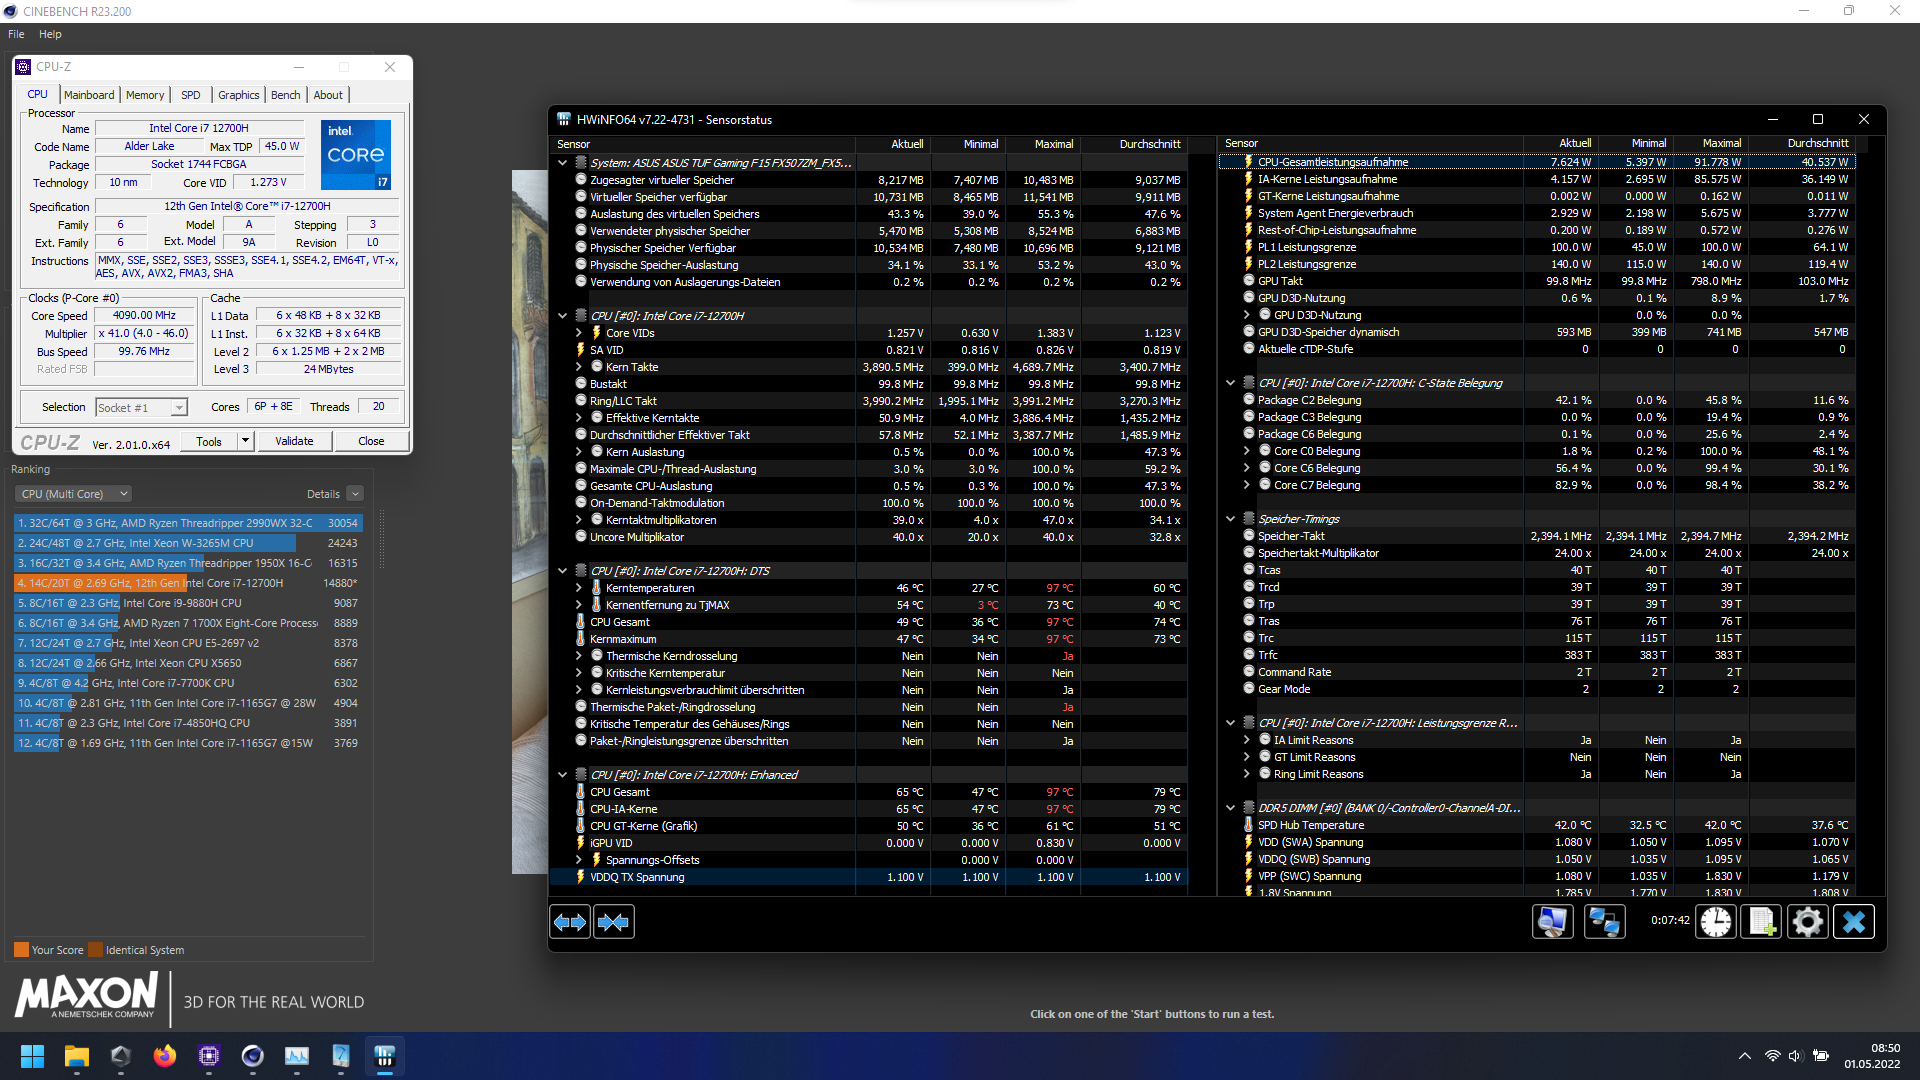Click the collapse columns arrows button in HWiNFO

613,922
